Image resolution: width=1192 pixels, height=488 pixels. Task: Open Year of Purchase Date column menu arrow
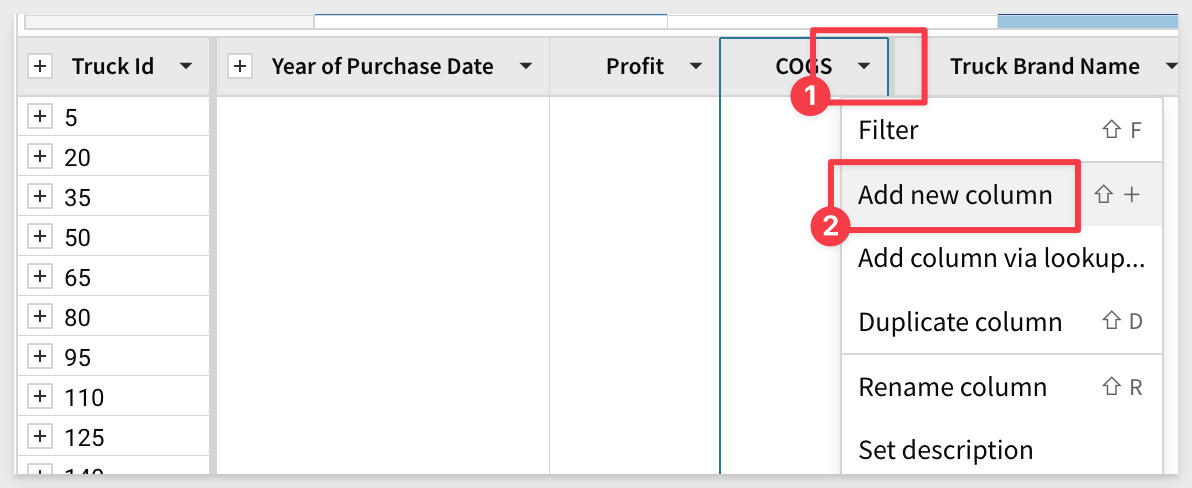[525, 67]
